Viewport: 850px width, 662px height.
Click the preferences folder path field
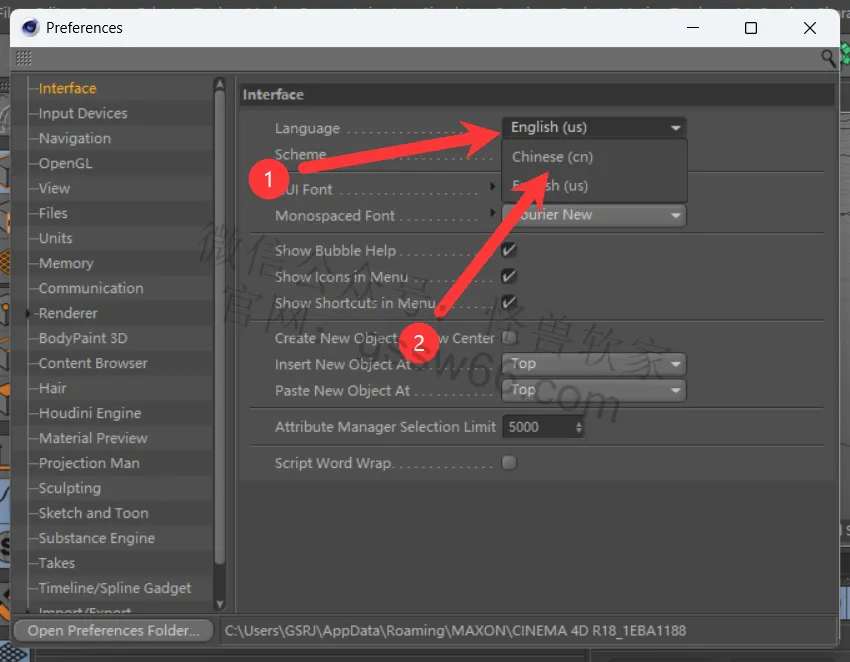[x=529, y=631]
